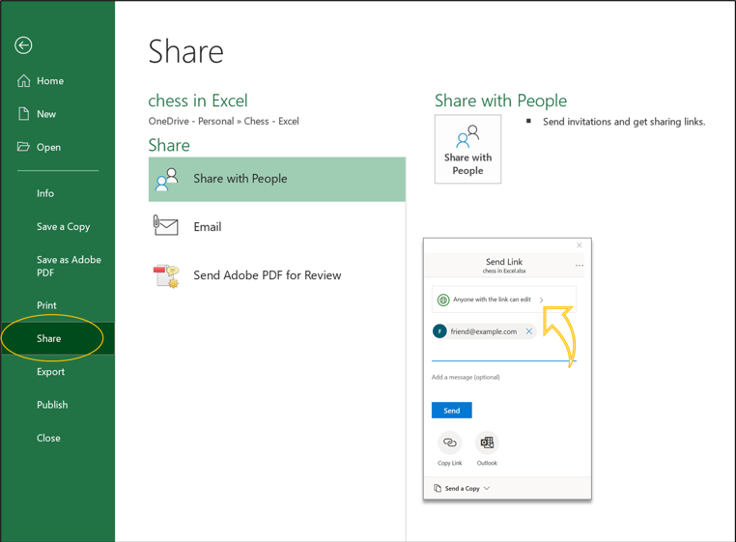Click the Adobe PDF review icon
This screenshot has height=542, width=736.
point(166,275)
